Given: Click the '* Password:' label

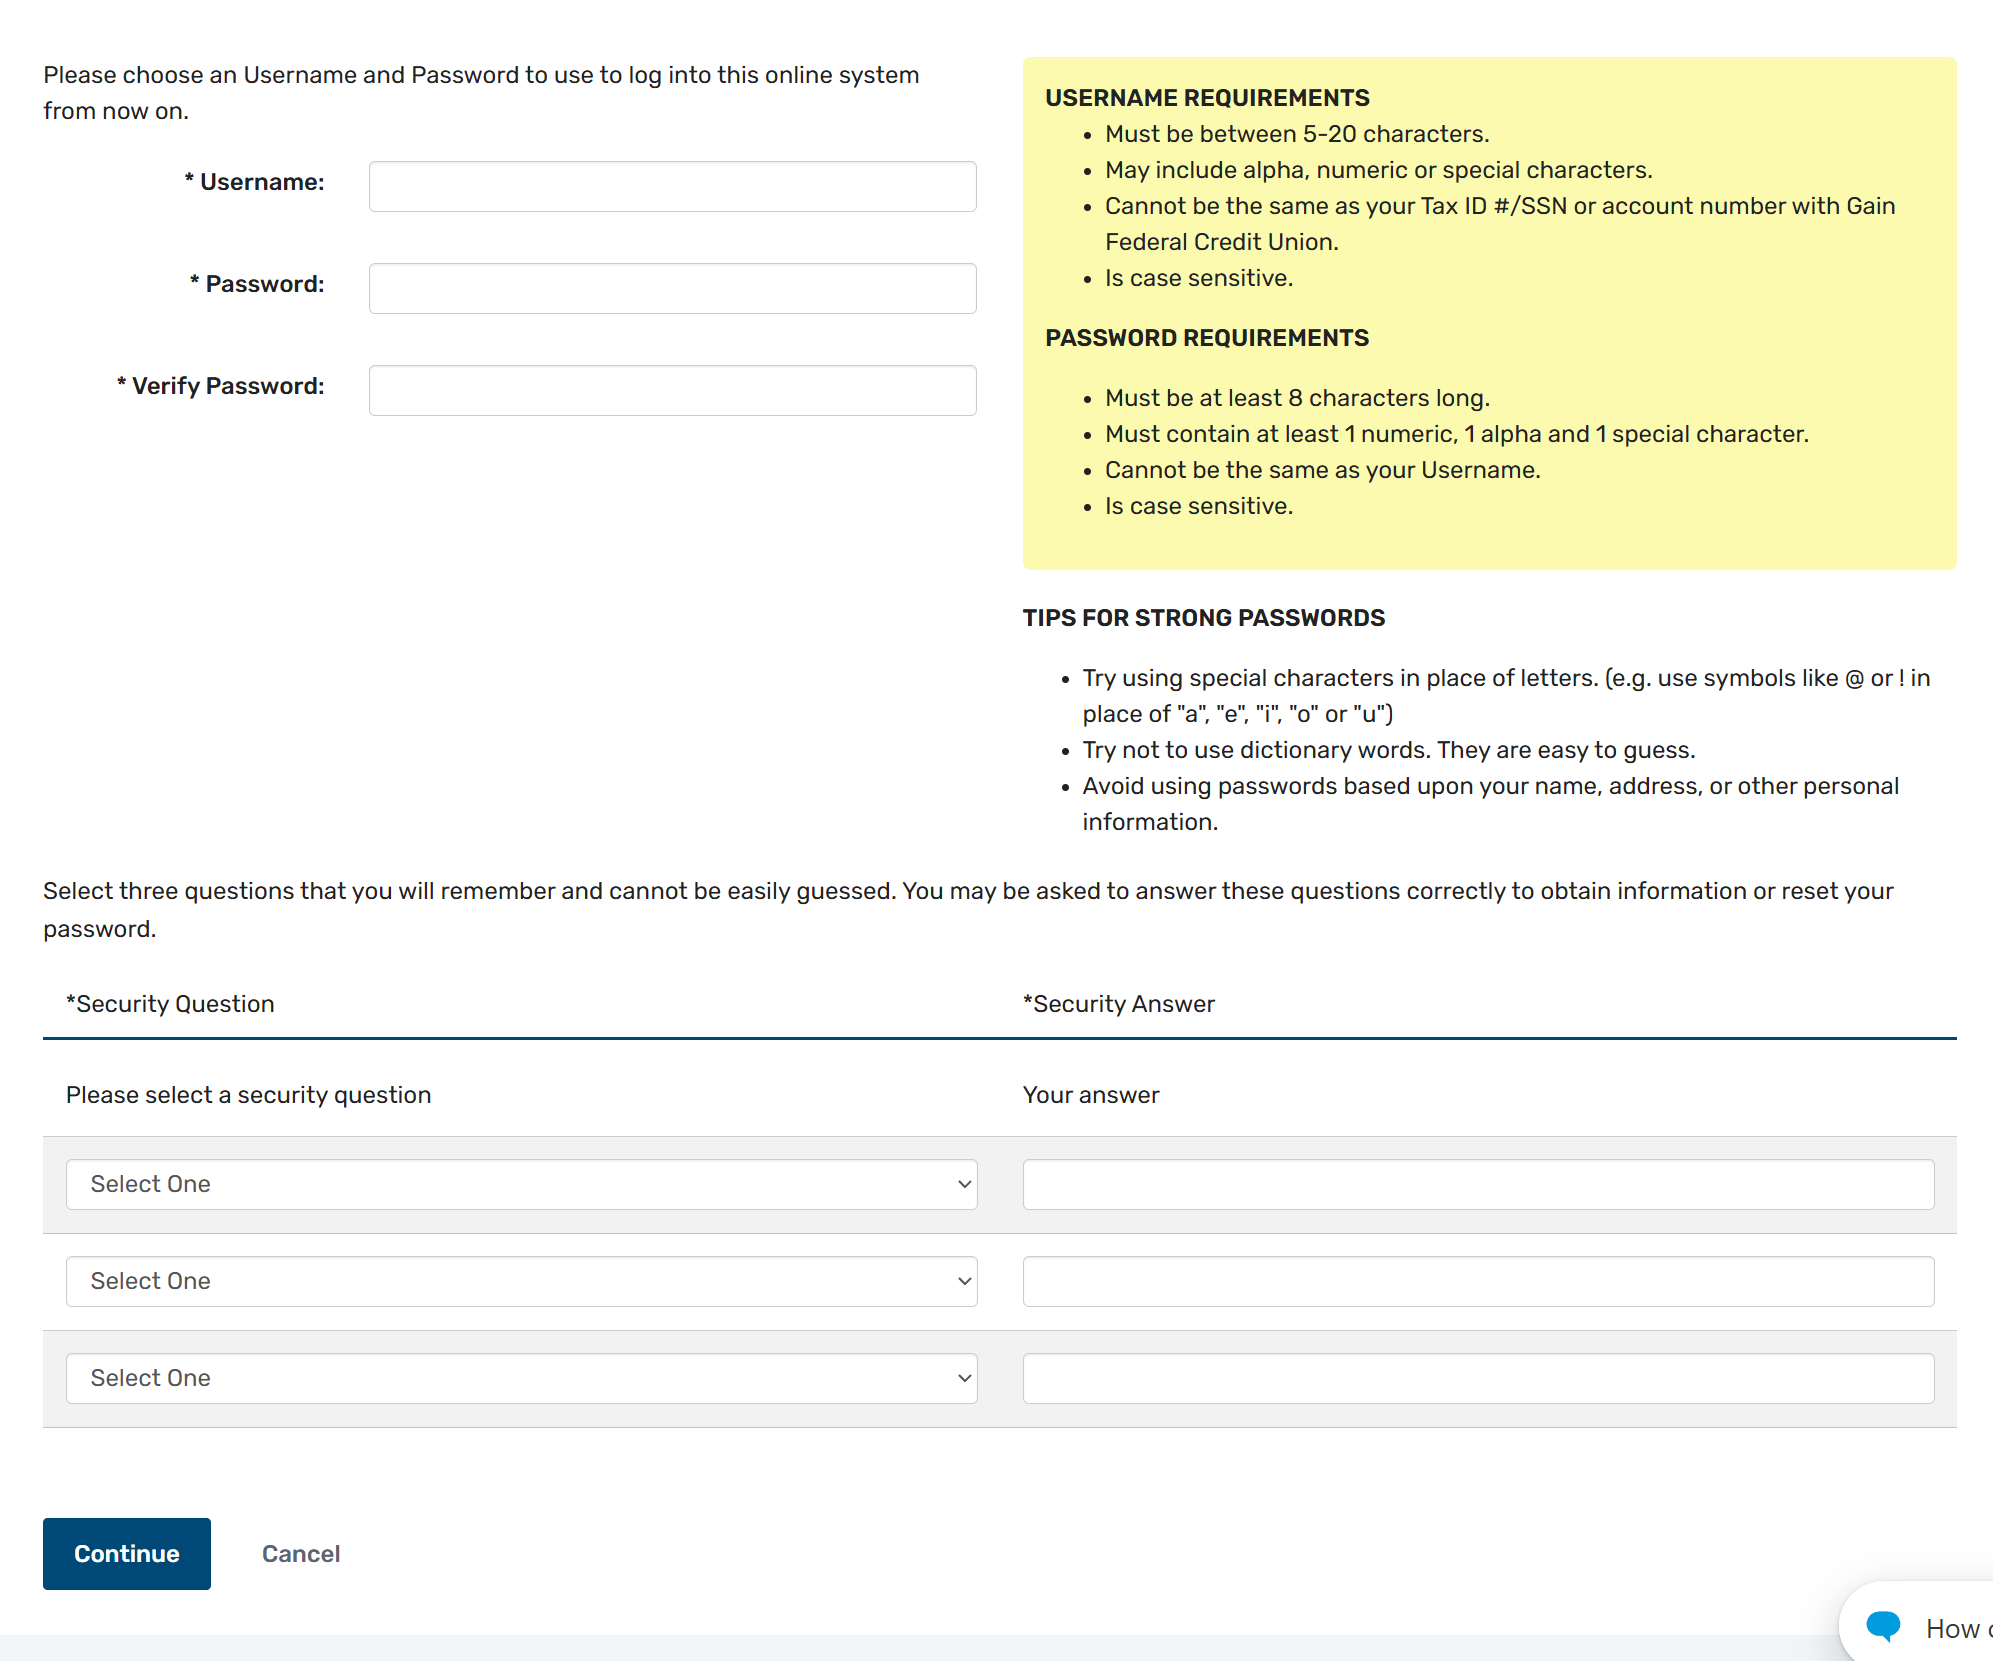Looking at the screenshot, I should (257, 283).
